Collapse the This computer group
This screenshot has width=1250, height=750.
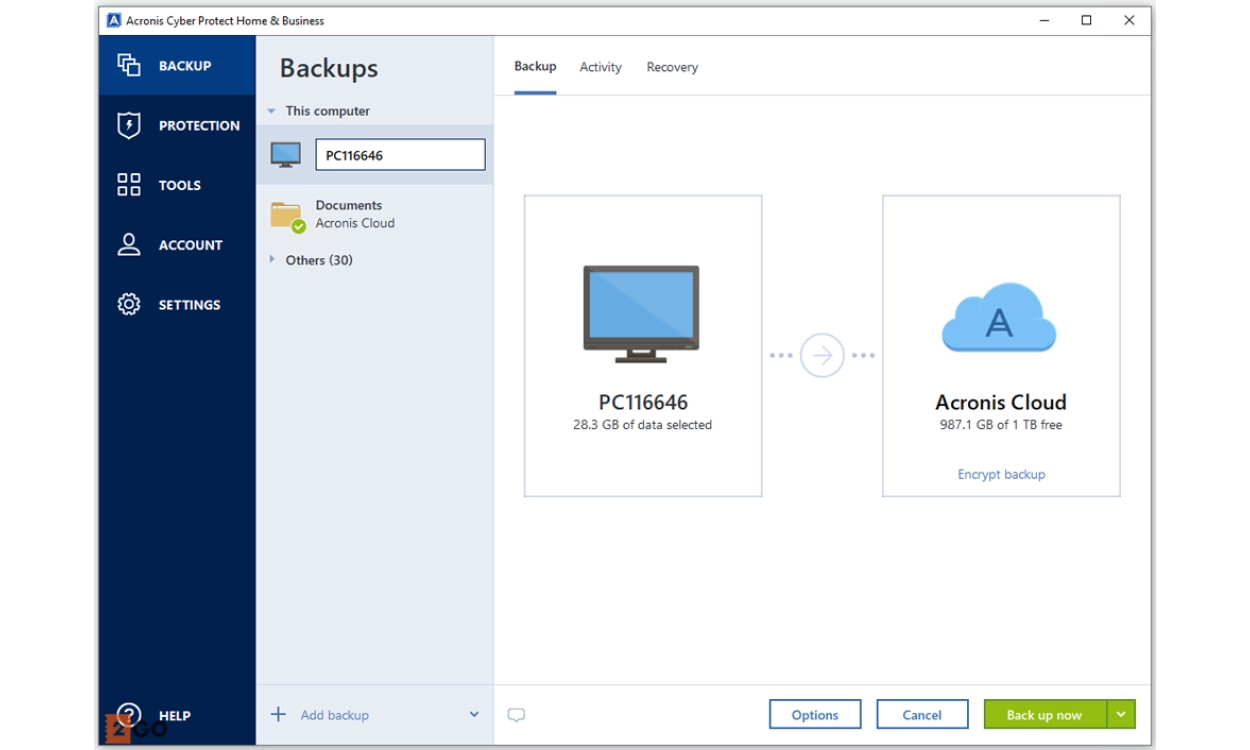[272, 111]
